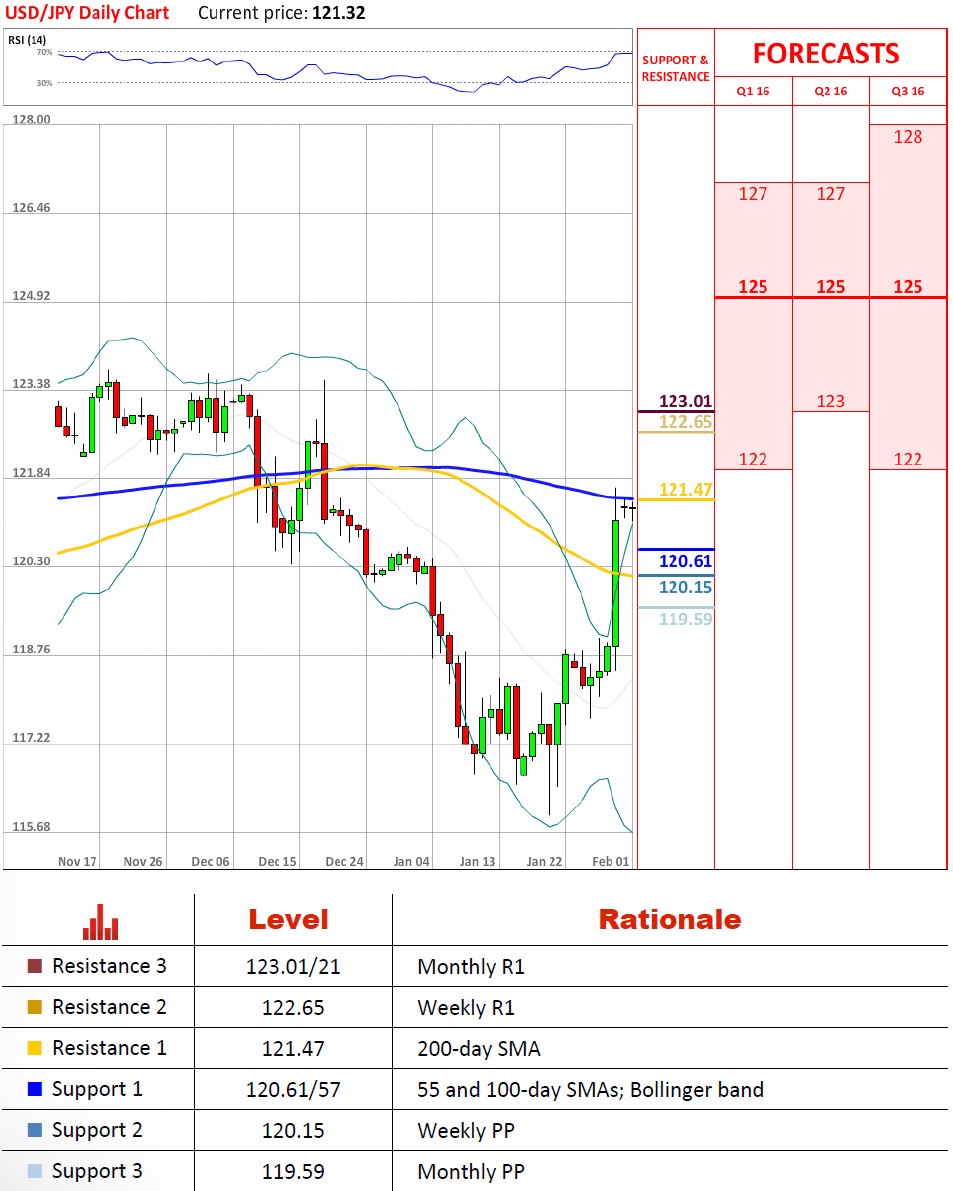Viewport: 953px width, 1191px height.
Task: Click the 127 forecast value in Q1 16
Action: pos(753,194)
